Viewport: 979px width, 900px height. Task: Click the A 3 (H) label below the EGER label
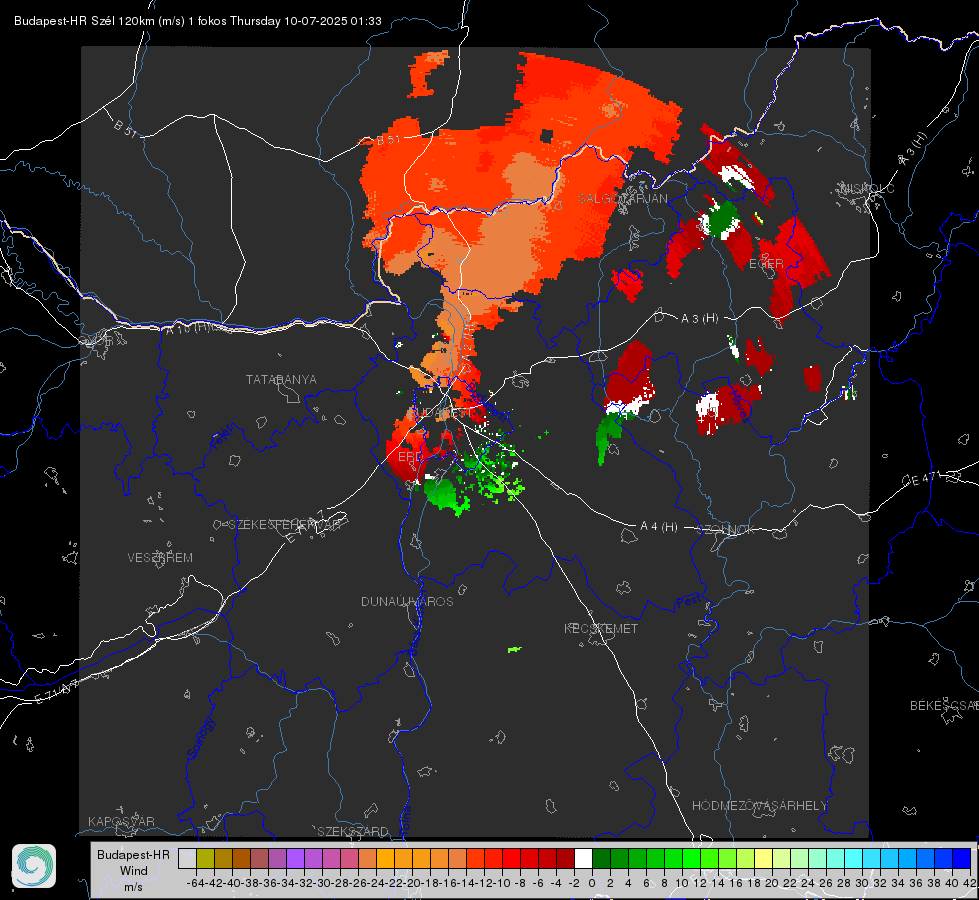(699, 319)
